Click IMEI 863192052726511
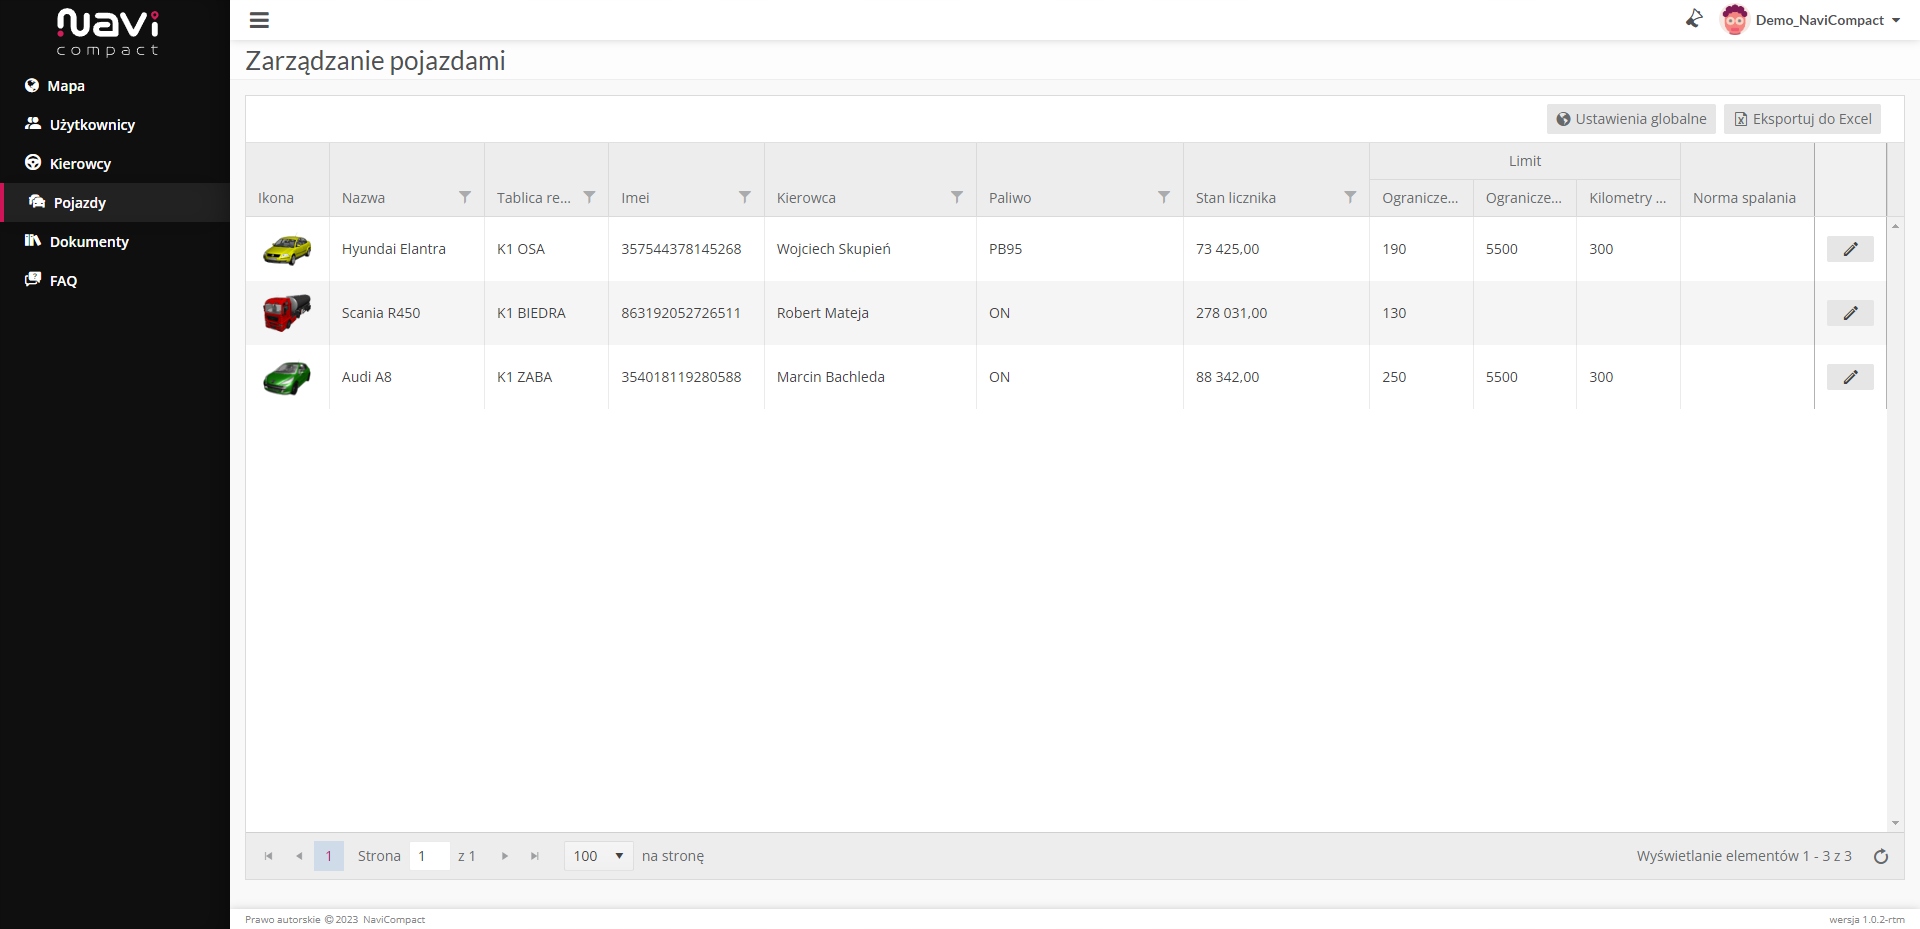The width and height of the screenshot is (1920, 929). tap(681, 313)
